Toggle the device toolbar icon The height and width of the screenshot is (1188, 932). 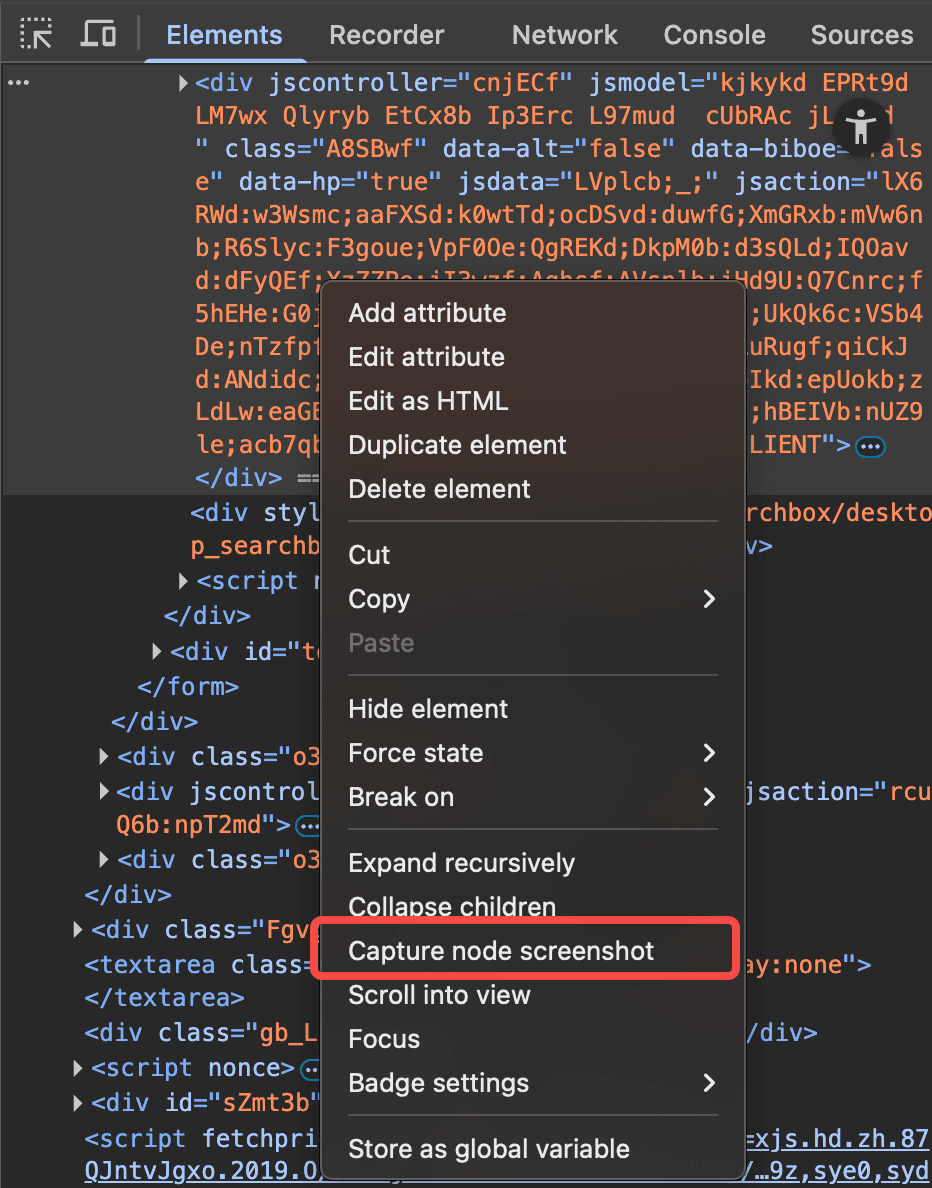click(x=97, y=33)
